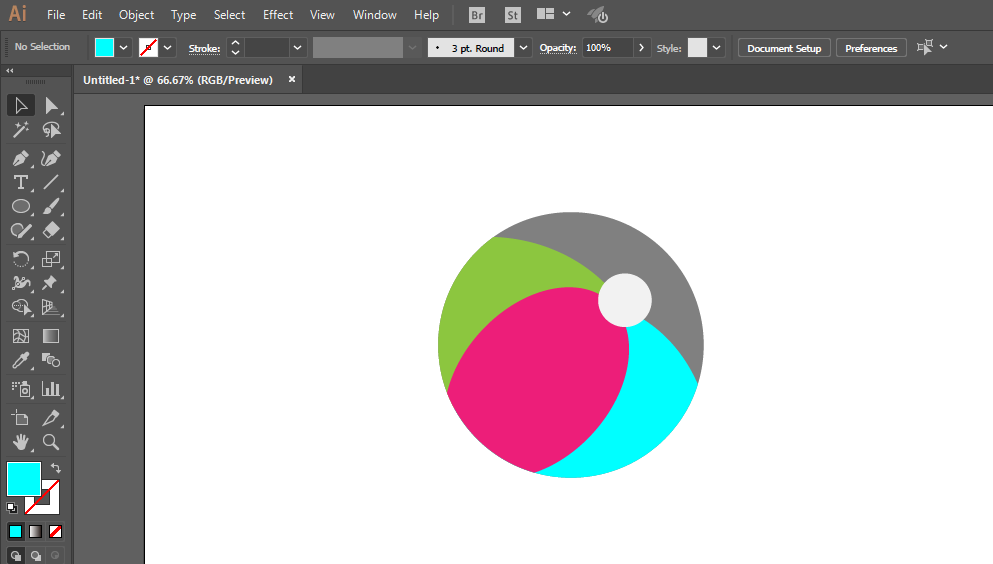Expand the fill color dropdown in control bar
Viewport: 993px width, 564px height.
tap(123, 47)
